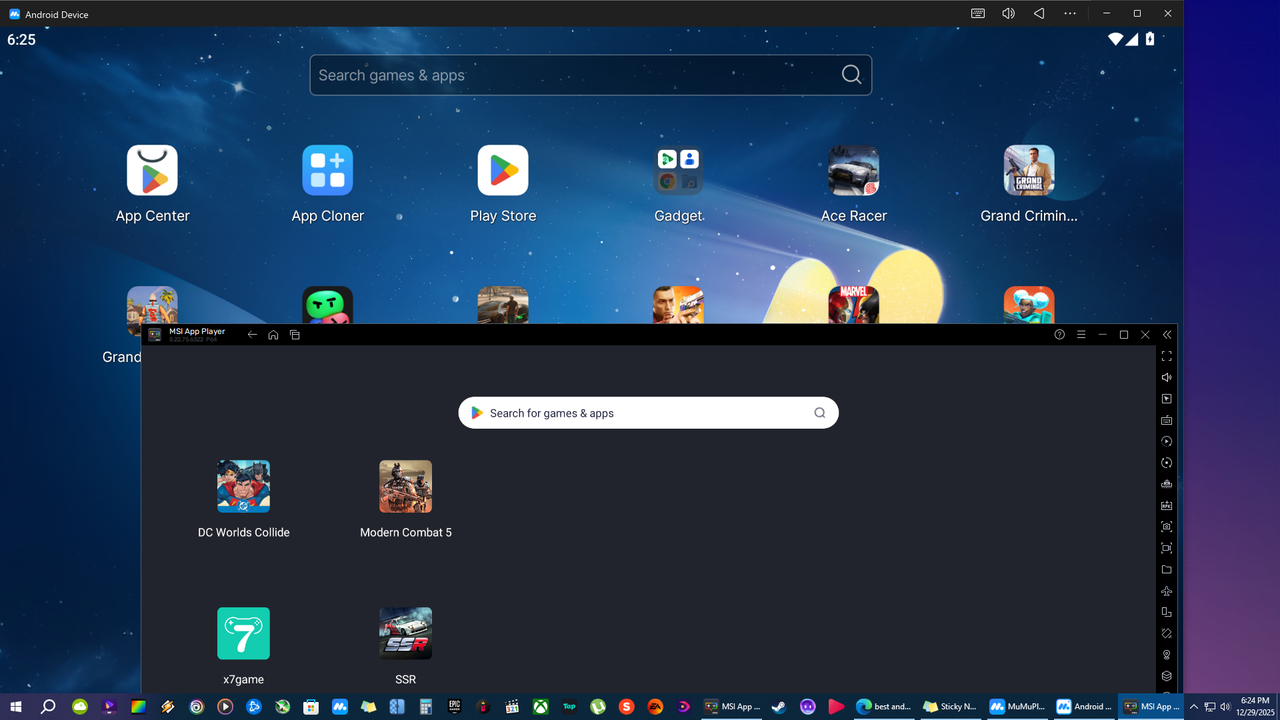Set location via sidebar pin icon

point(1167,655)
